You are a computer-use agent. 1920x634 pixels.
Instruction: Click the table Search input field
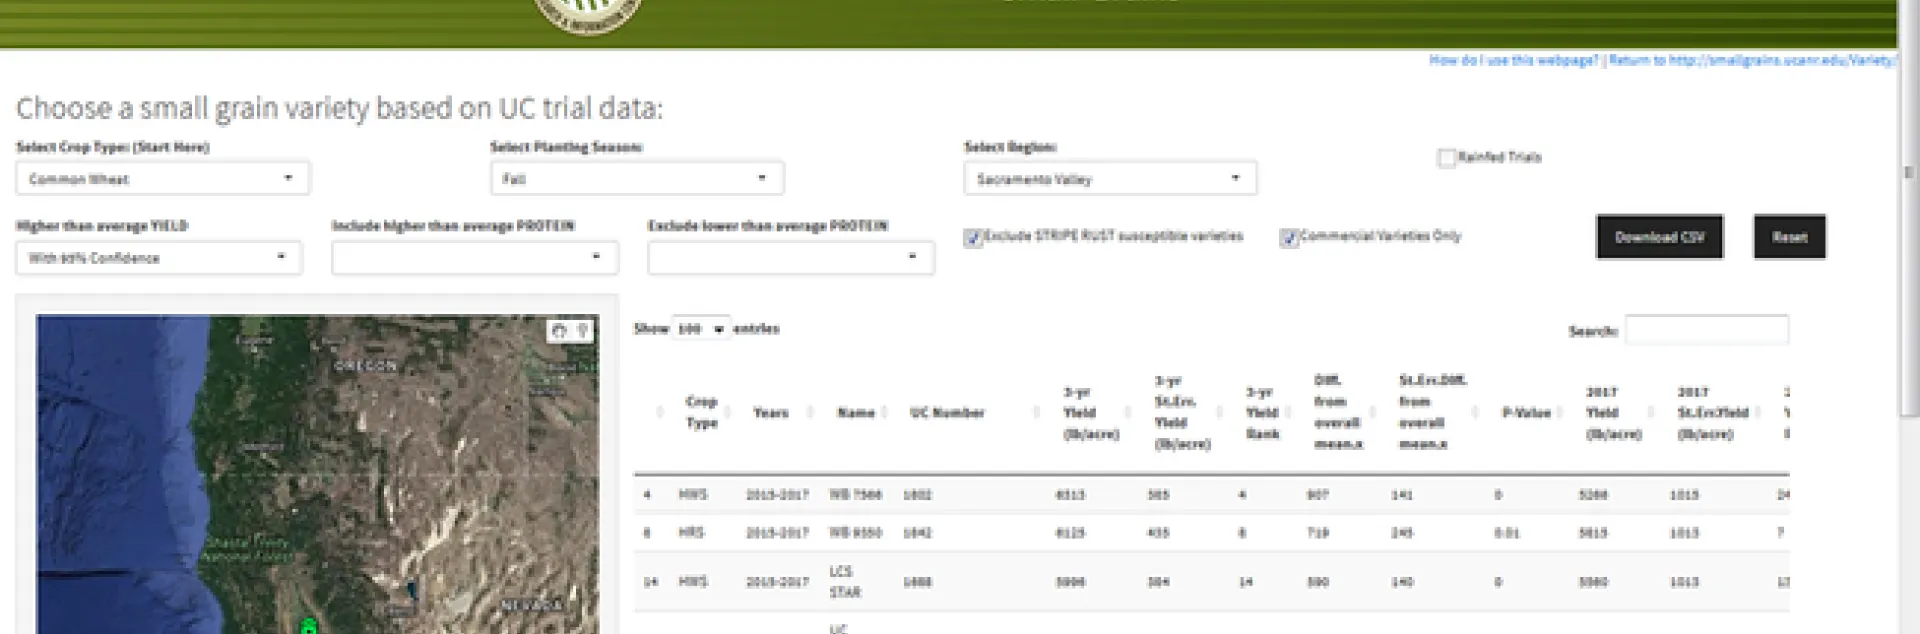(1706, 330)
